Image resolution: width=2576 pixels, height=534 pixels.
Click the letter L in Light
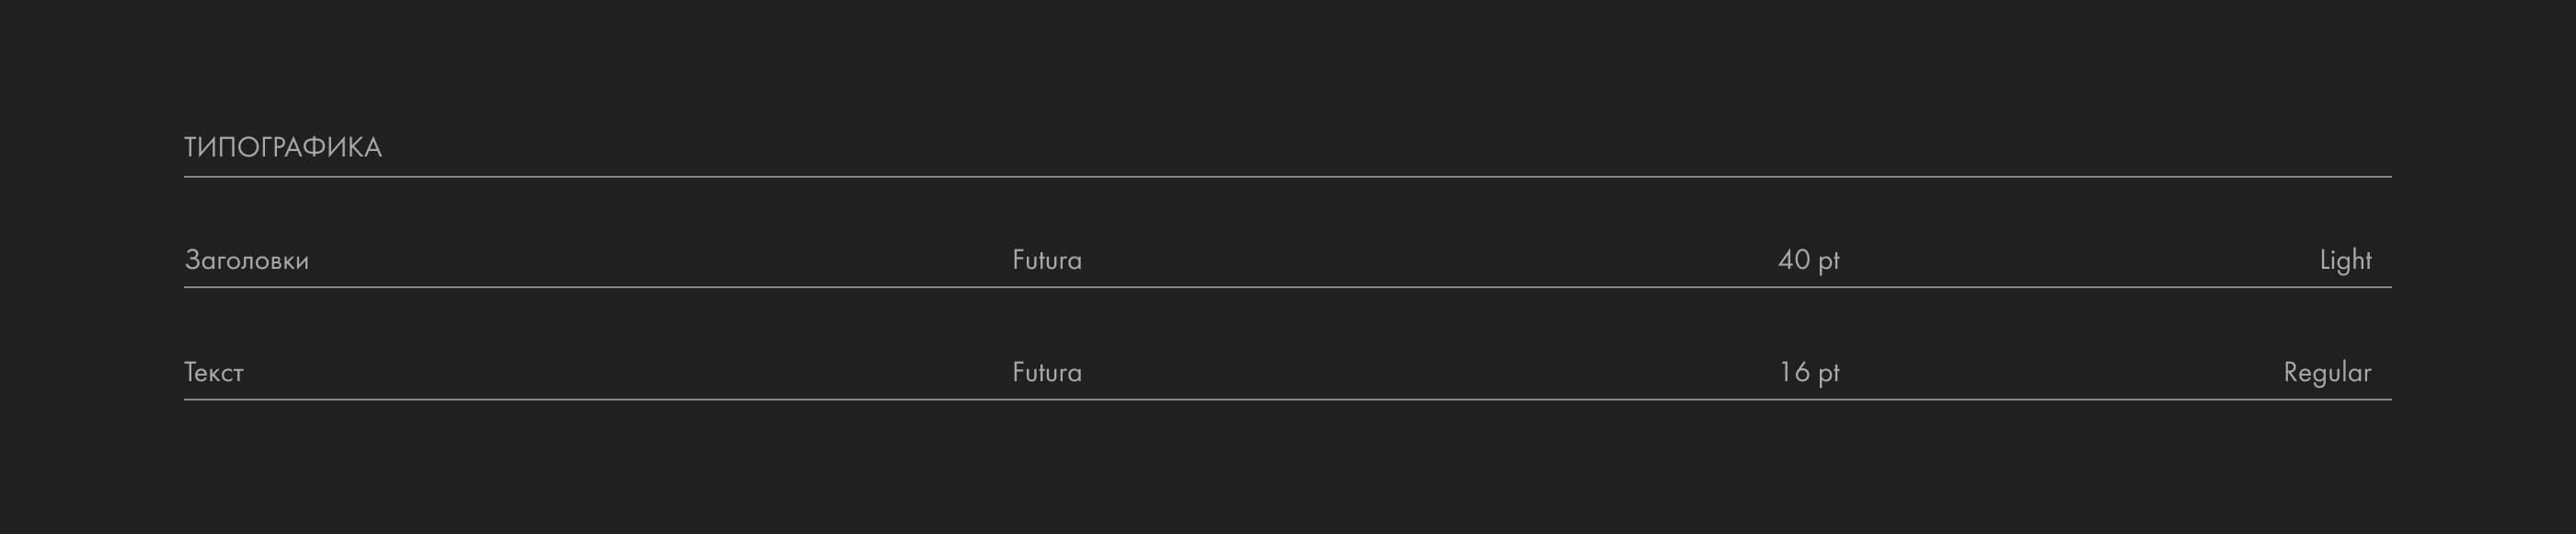pos(2325,261)
